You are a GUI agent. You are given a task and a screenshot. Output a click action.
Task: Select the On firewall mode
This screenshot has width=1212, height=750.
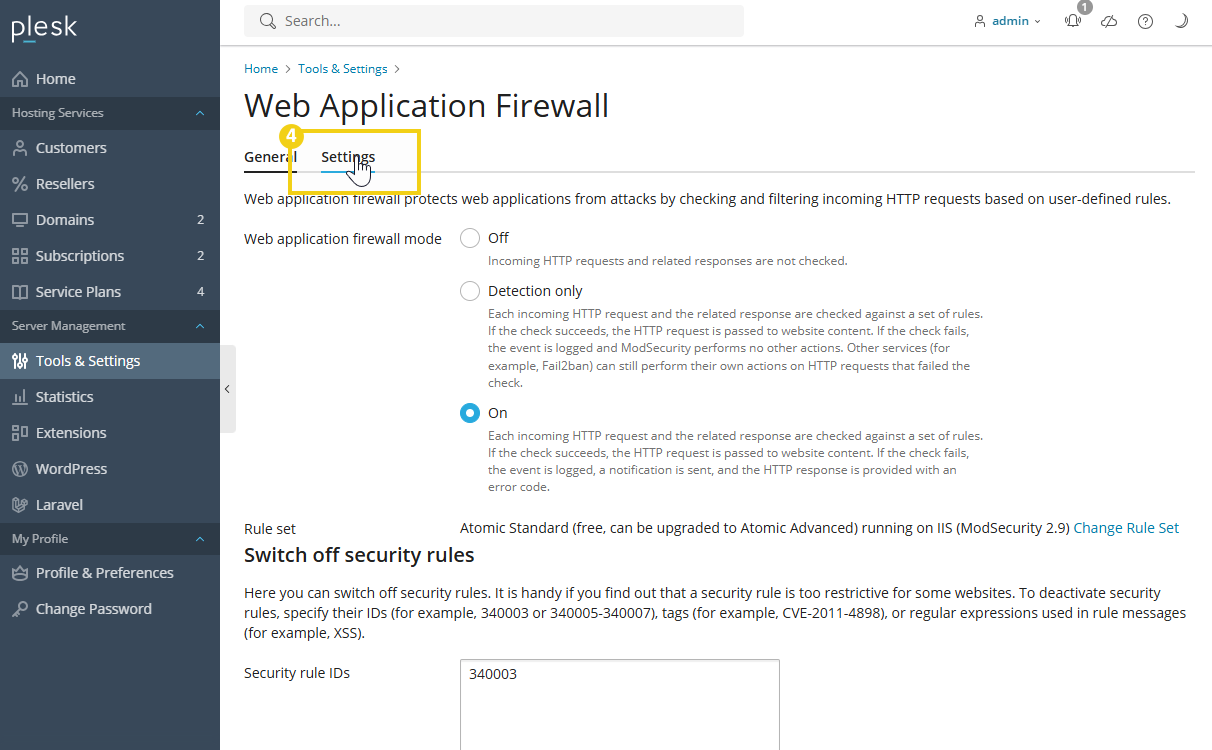click(x=470, y=413)
